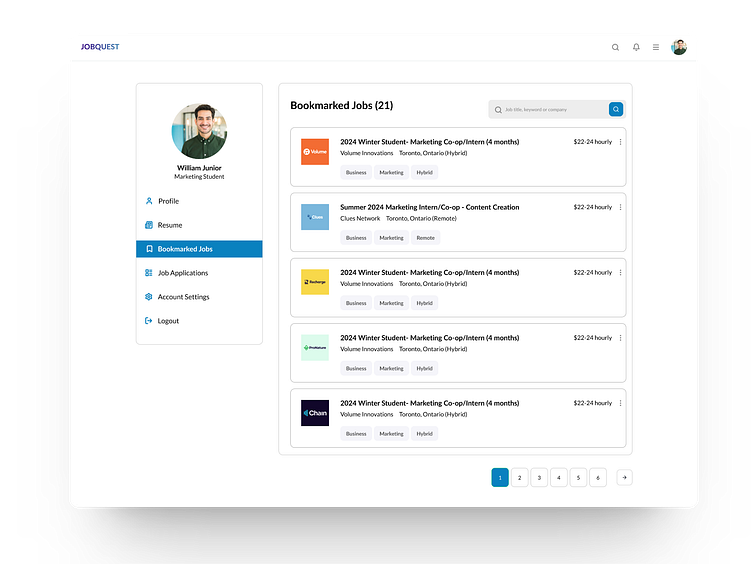Click next page arrow button
This screenshot has height=564, width=752.
click(x=624, y=477)
